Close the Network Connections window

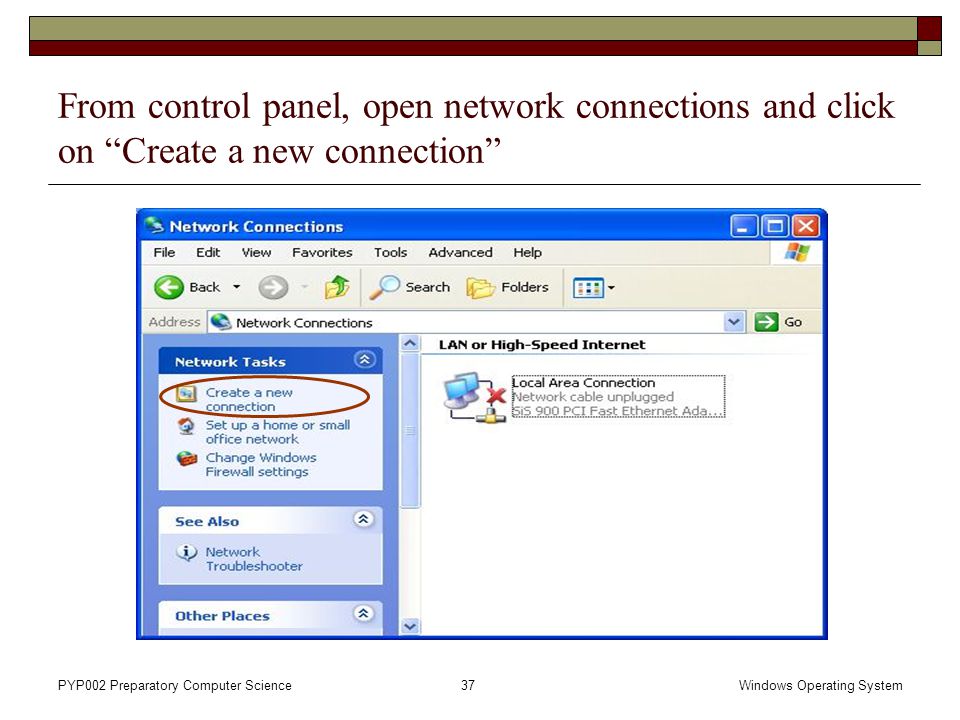click(x=806, y=227)
